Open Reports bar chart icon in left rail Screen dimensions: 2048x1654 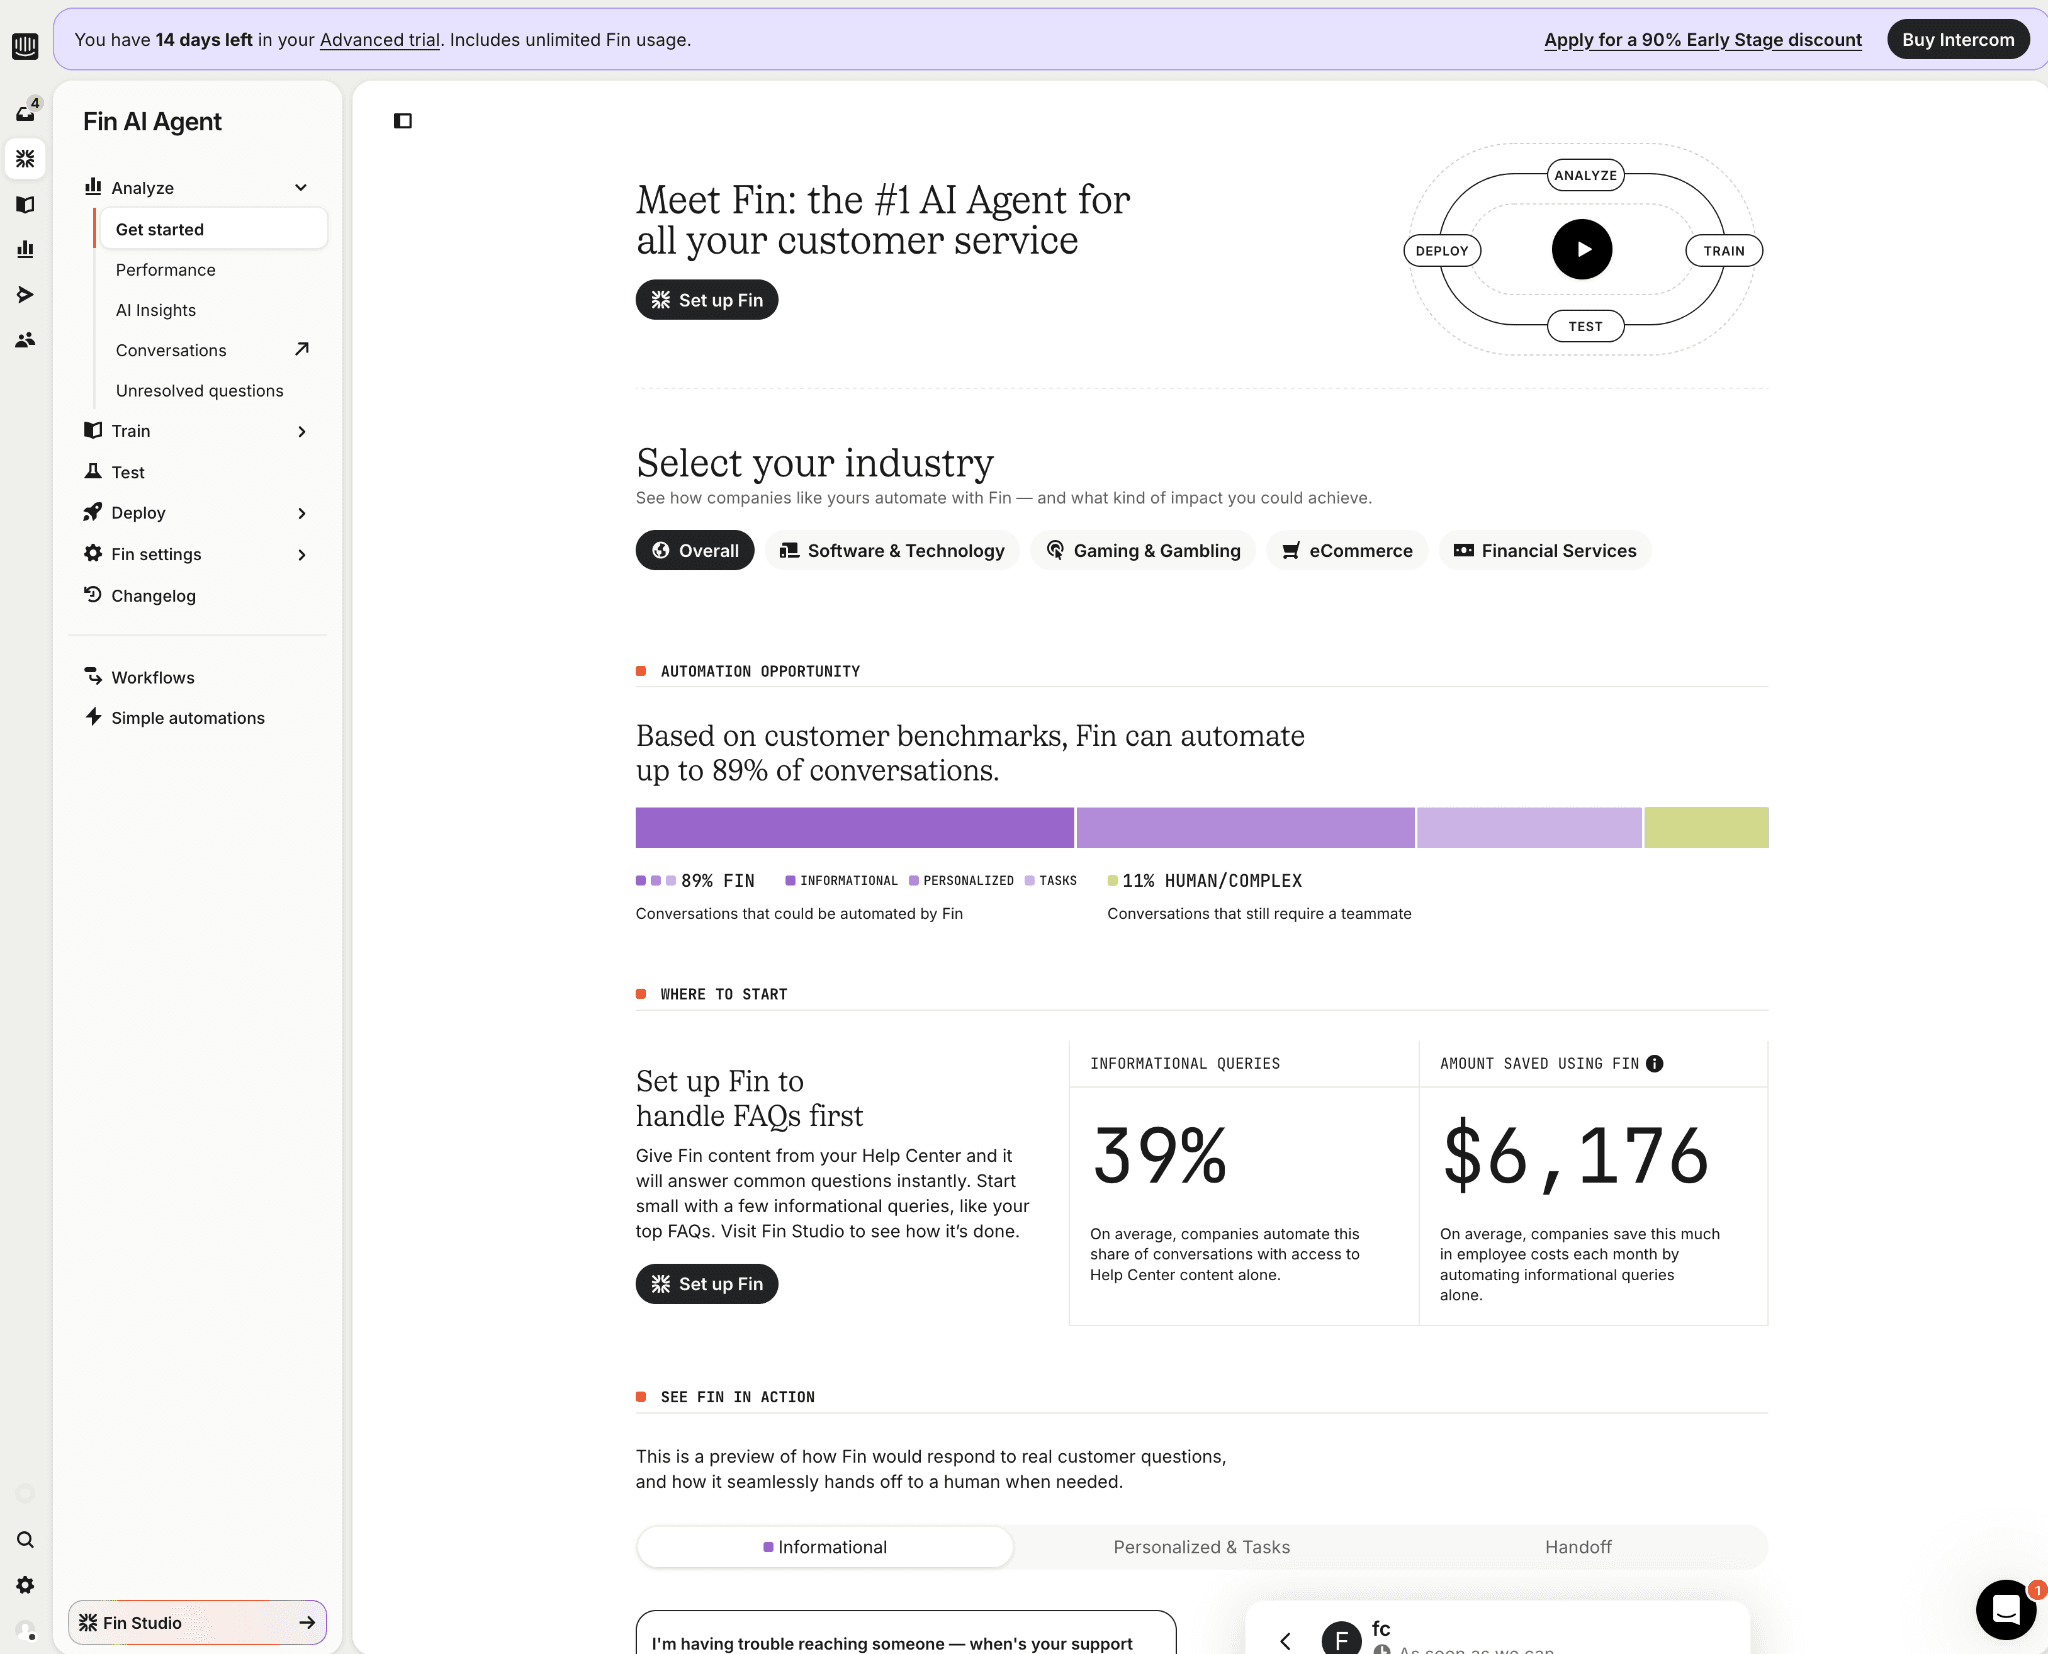coord(25,249)
